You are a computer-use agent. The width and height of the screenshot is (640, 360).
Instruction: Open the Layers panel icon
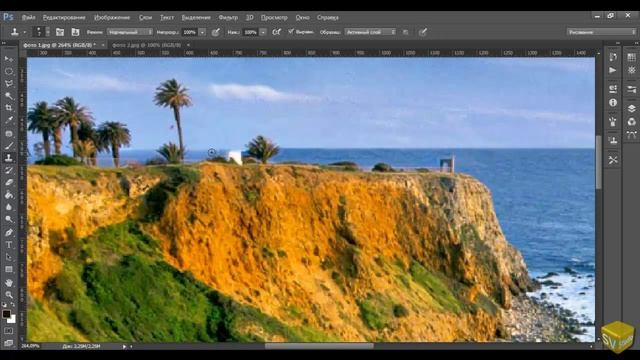point(631,109)
